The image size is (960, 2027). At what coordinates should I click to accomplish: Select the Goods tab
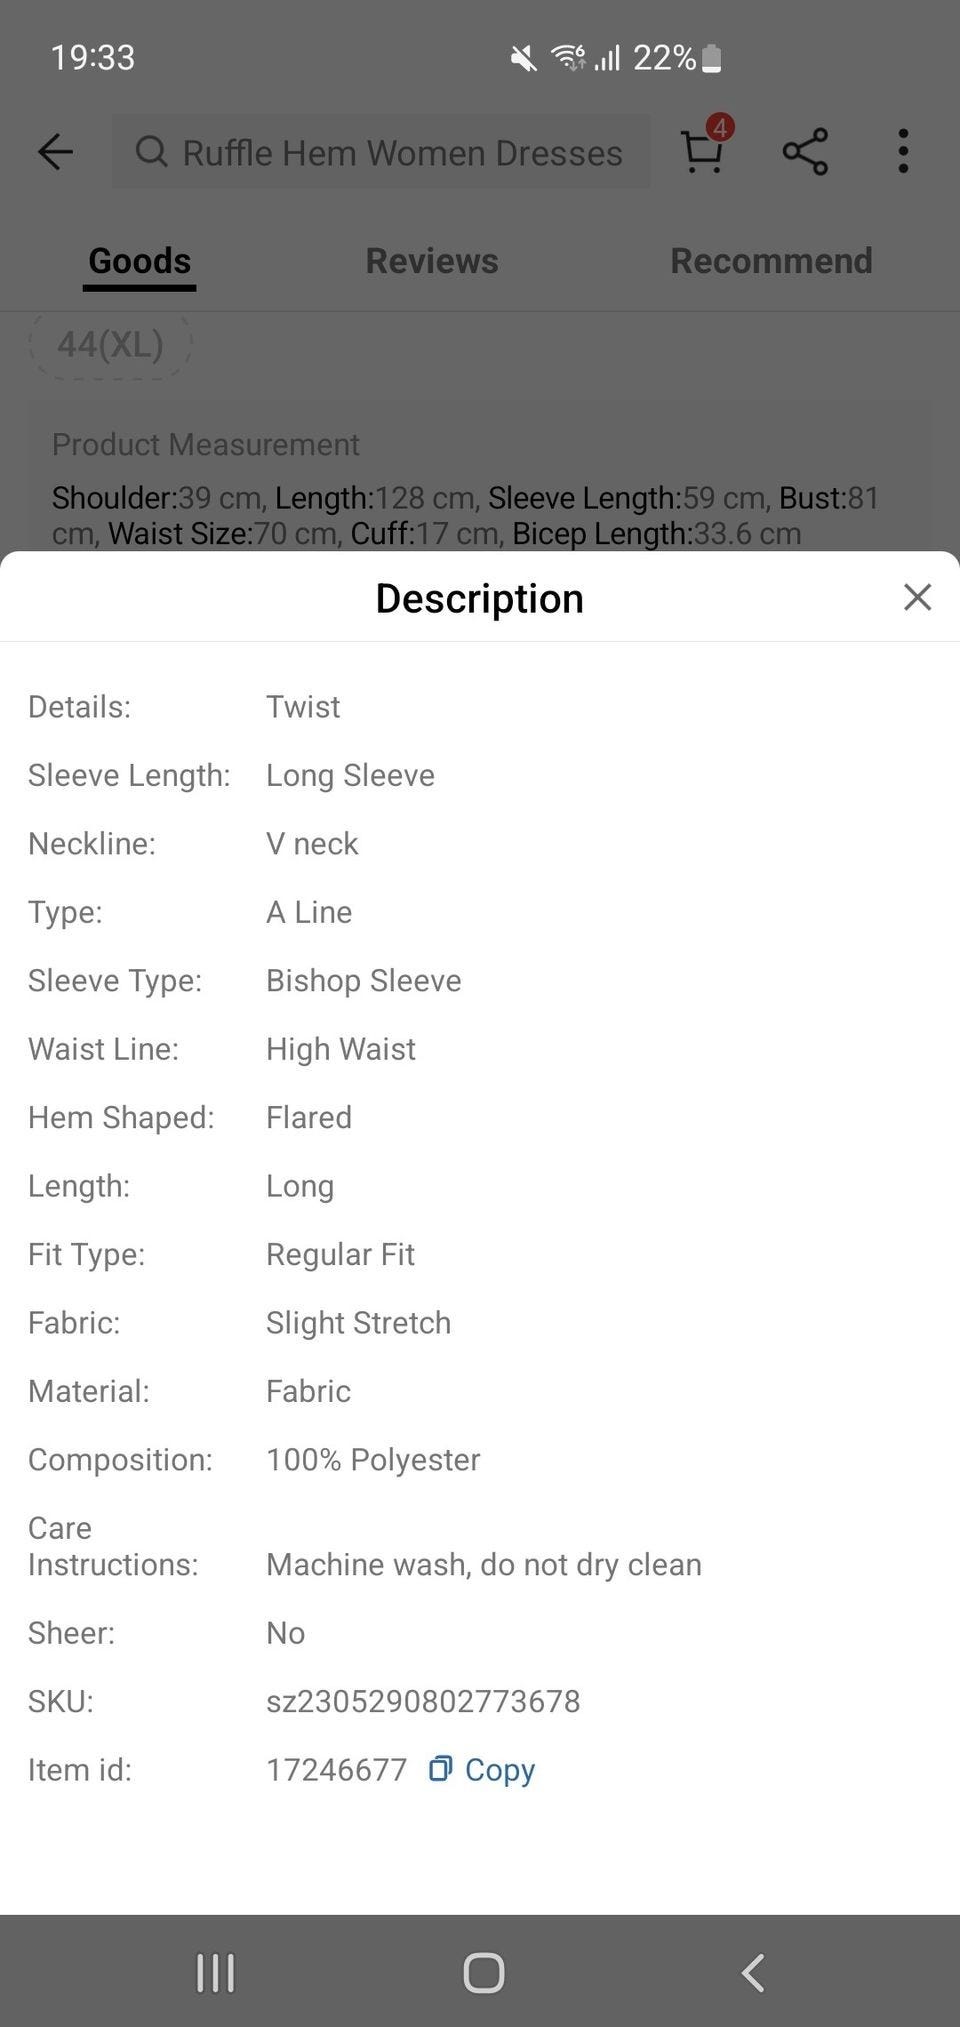139,261
